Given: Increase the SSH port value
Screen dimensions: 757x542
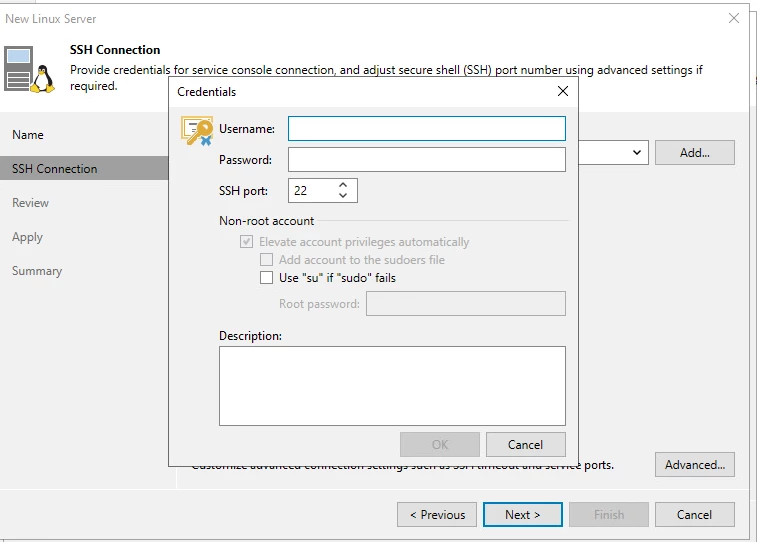Looking at the screenshot, I should 343,185.
